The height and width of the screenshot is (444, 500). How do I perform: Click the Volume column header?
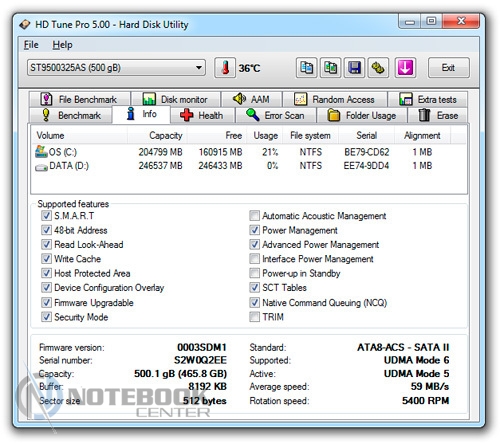pos(79,135)
